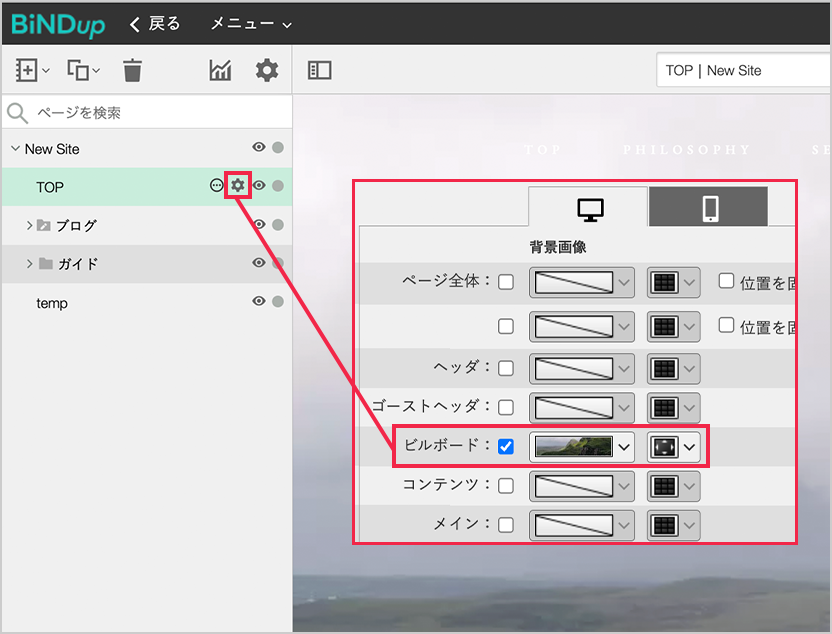Uncheck the ビルボード background checkbox

506,446
